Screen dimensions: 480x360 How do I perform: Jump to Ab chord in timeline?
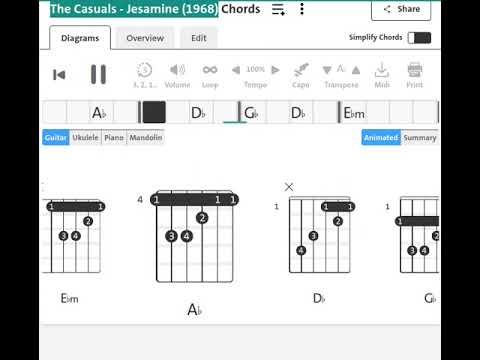[x=99, y=113]
